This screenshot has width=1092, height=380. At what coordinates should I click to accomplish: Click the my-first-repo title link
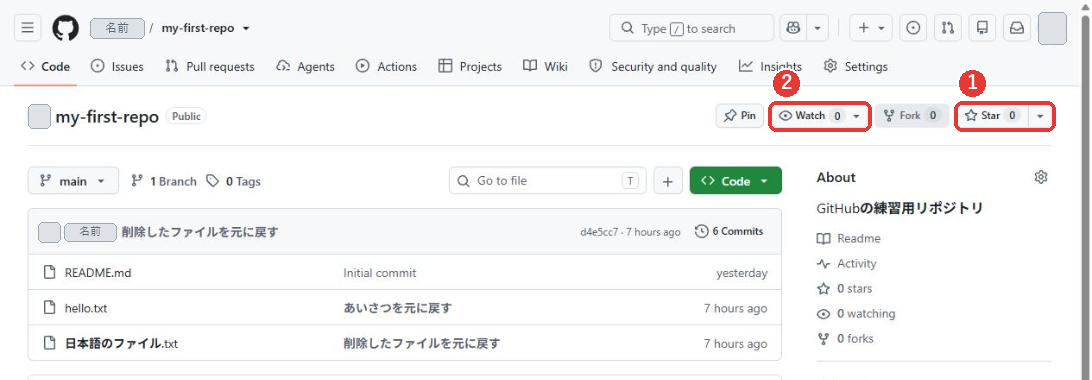tap(107, 116)
